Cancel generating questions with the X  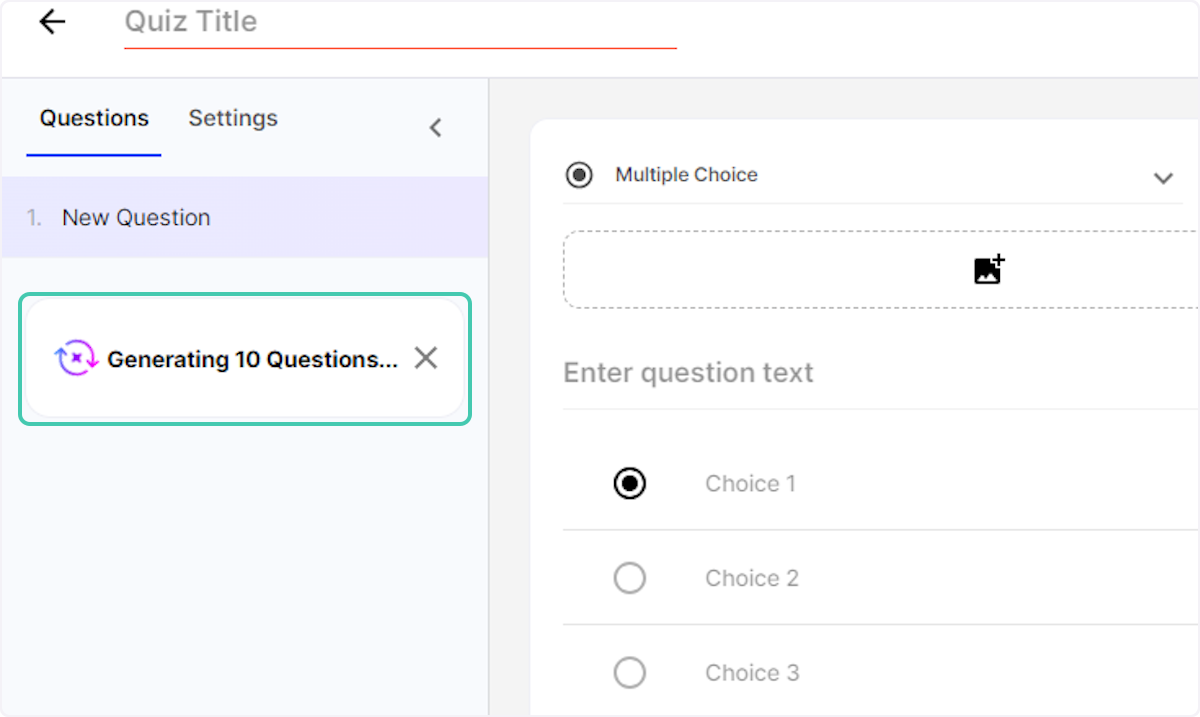point(425,357)
